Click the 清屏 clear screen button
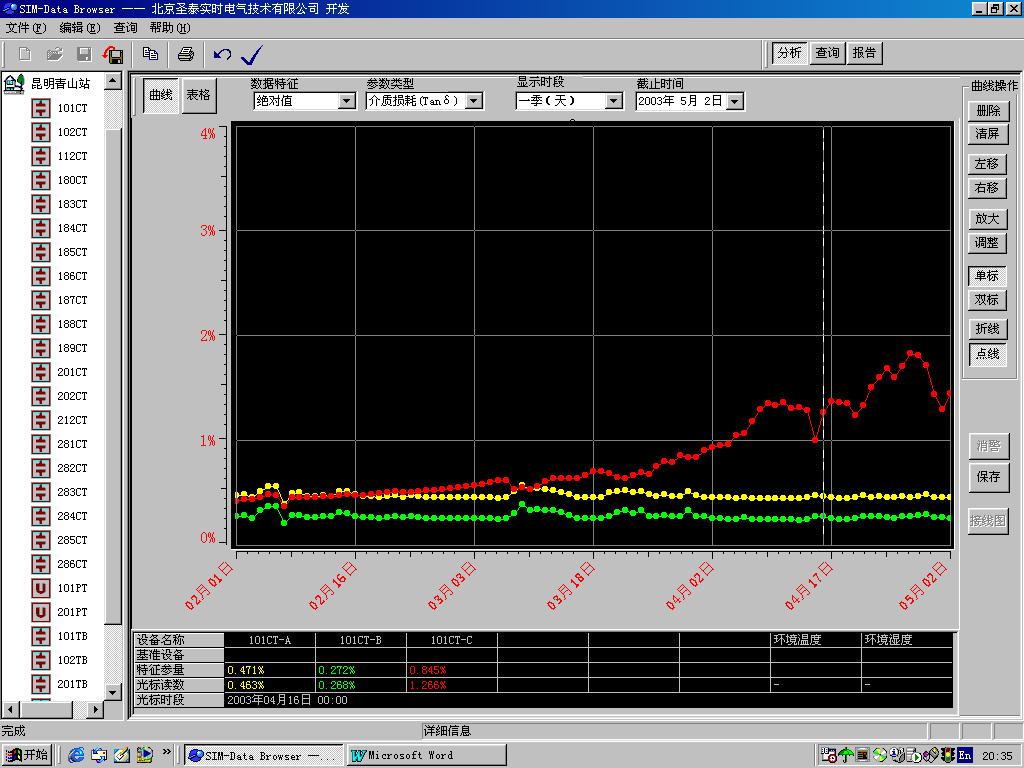The width and height of the screenshot is (1024, 768). [988, 134]
